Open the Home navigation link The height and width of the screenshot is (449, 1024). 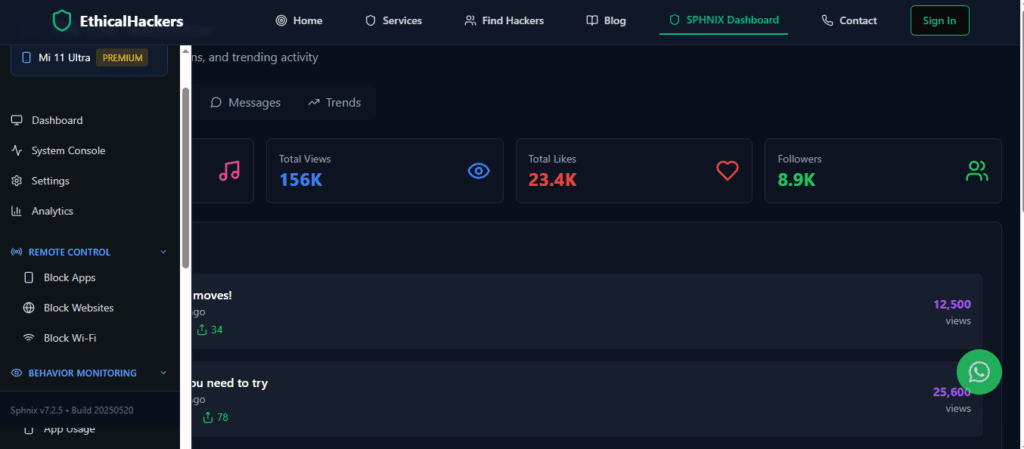pos(299,21)
